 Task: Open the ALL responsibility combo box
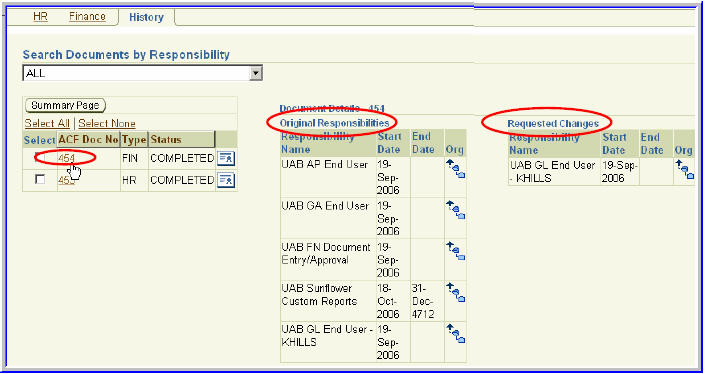142,73
